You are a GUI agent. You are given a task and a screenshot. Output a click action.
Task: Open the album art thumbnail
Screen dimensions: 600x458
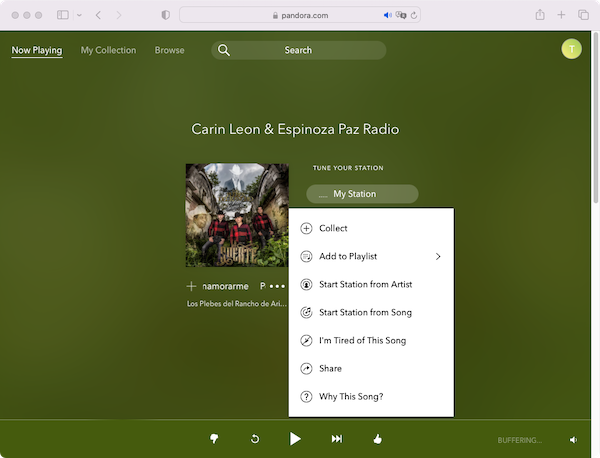point(237,215)
